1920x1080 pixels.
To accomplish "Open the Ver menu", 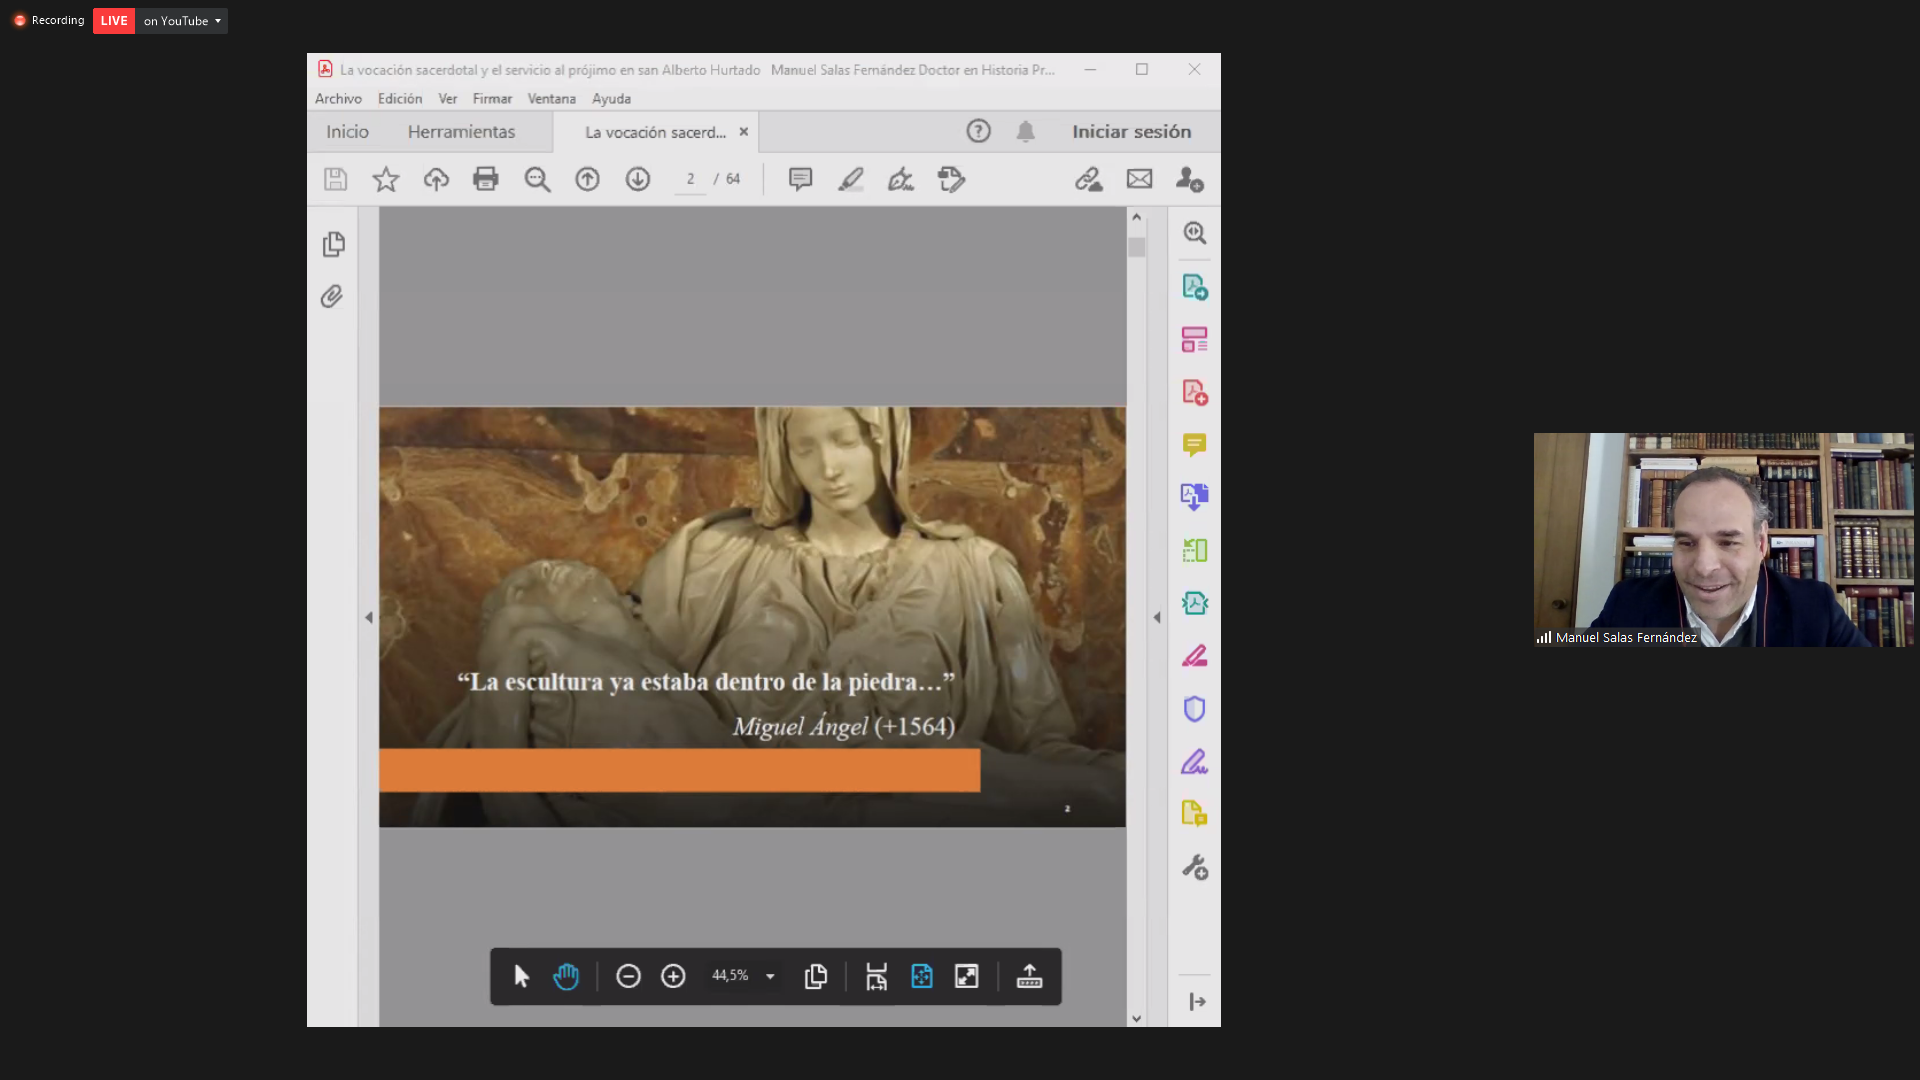I will coord(448,99).
